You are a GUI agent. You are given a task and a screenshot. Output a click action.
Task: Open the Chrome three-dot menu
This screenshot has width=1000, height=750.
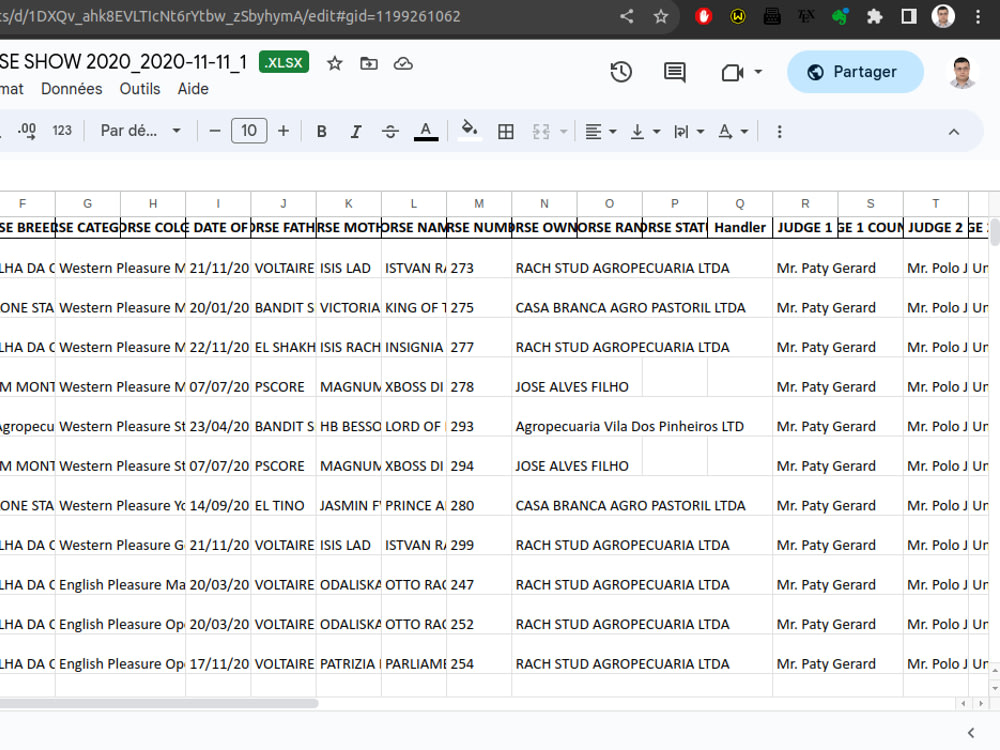coord(978,16)
